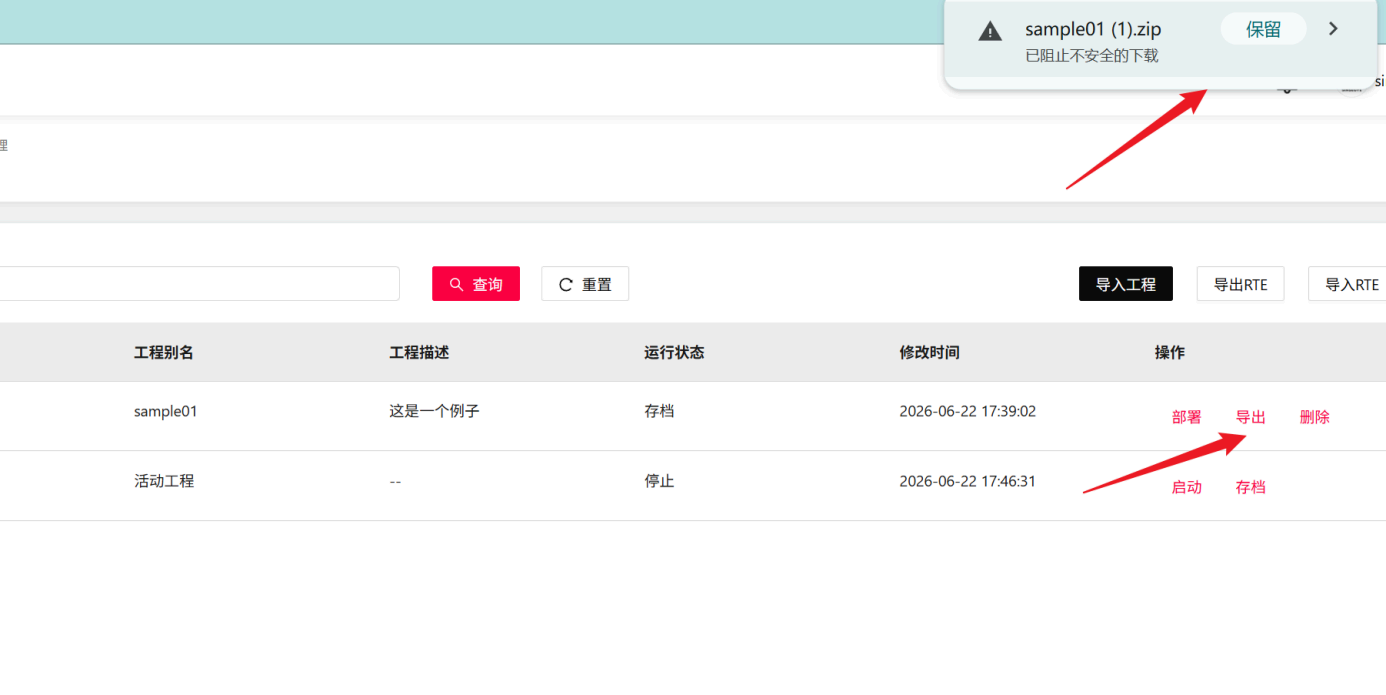Image resolution: width=1386 pixels, height=695 pixels.
Task: Click 导出 for sample01 row
Action: click(1251, 417)
